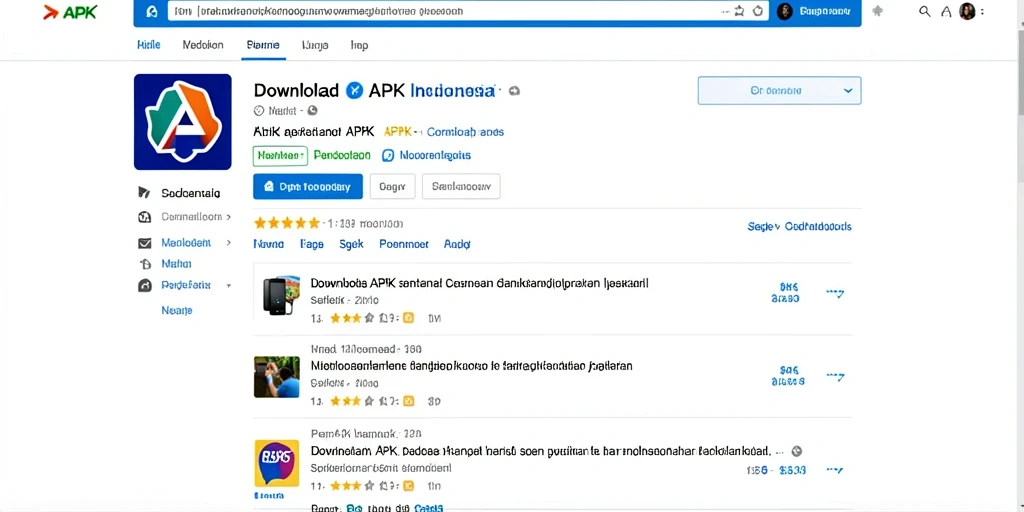Viewport: 1024px width, 512px height.
Task: Click the icon beside Nahan in sidebar
Action: (146, 264)
